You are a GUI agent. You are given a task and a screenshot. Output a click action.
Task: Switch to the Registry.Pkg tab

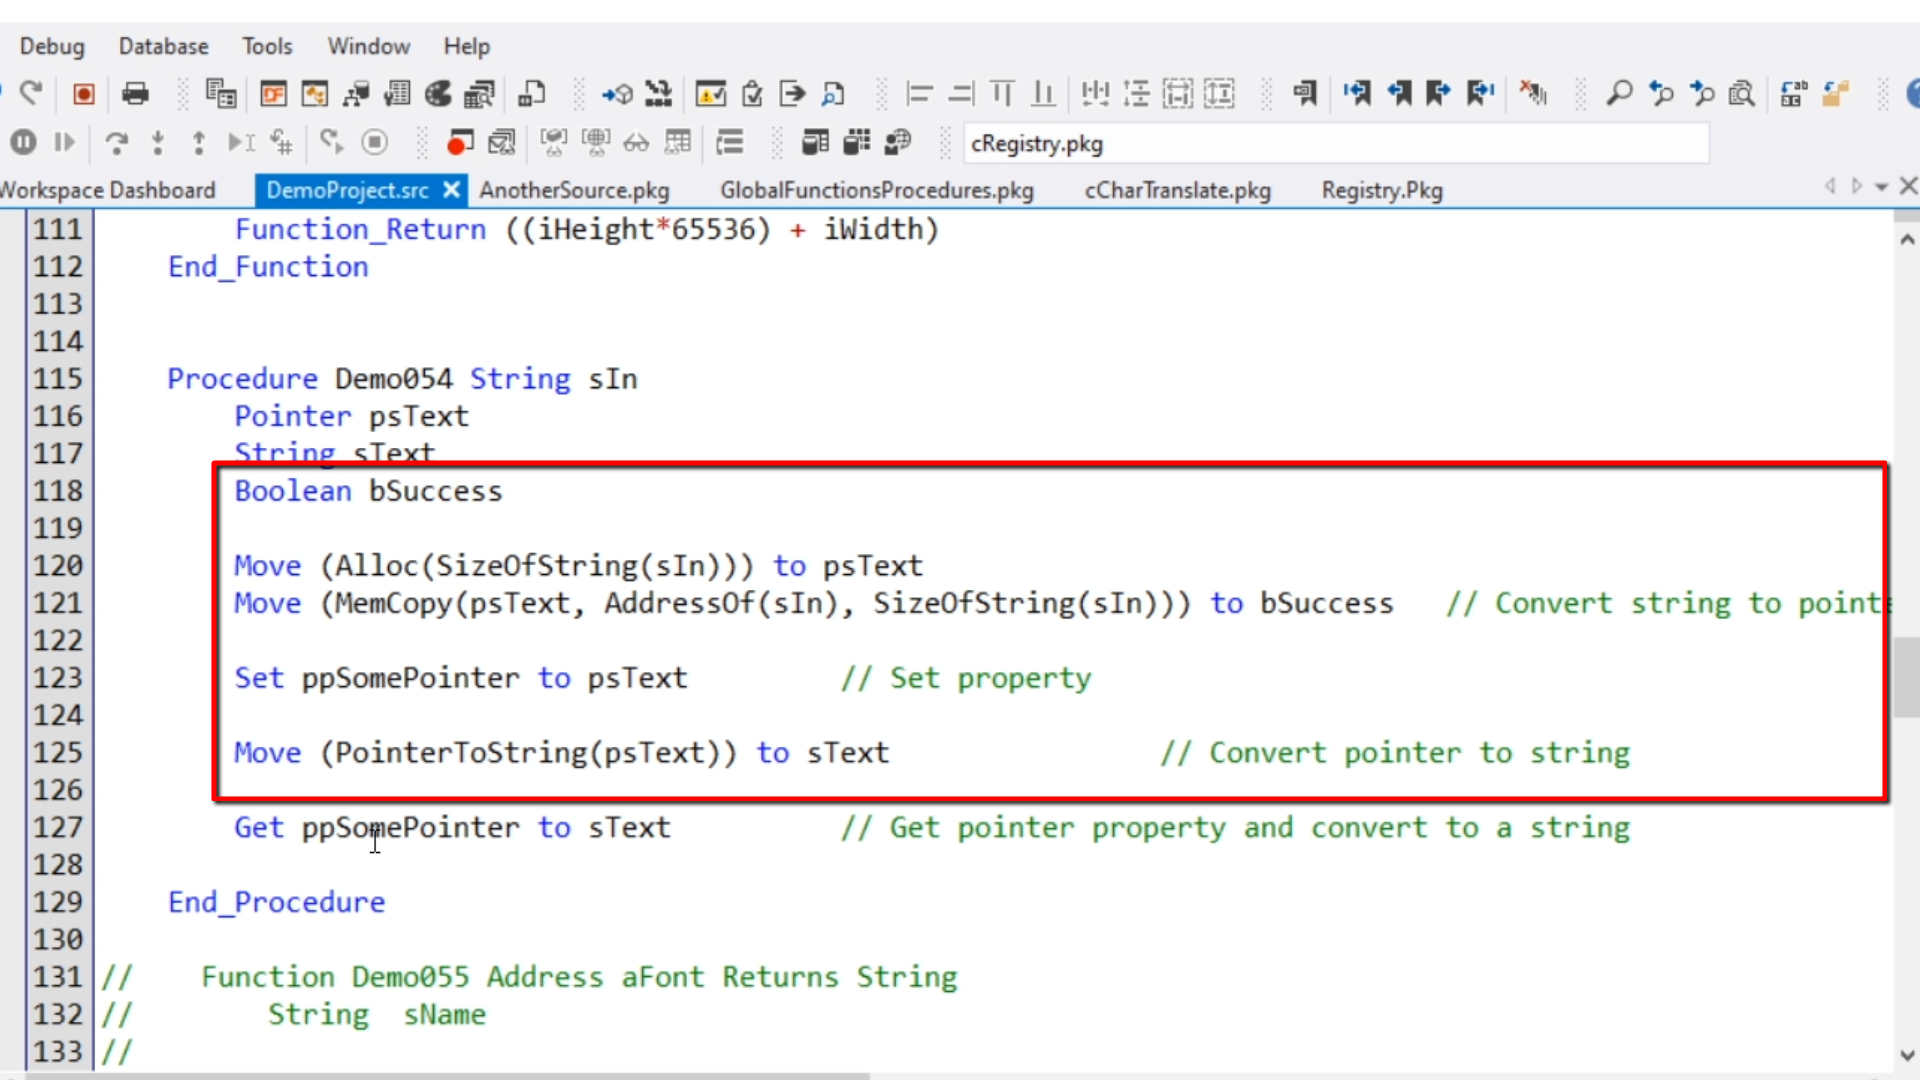(x=1381, y=190)
